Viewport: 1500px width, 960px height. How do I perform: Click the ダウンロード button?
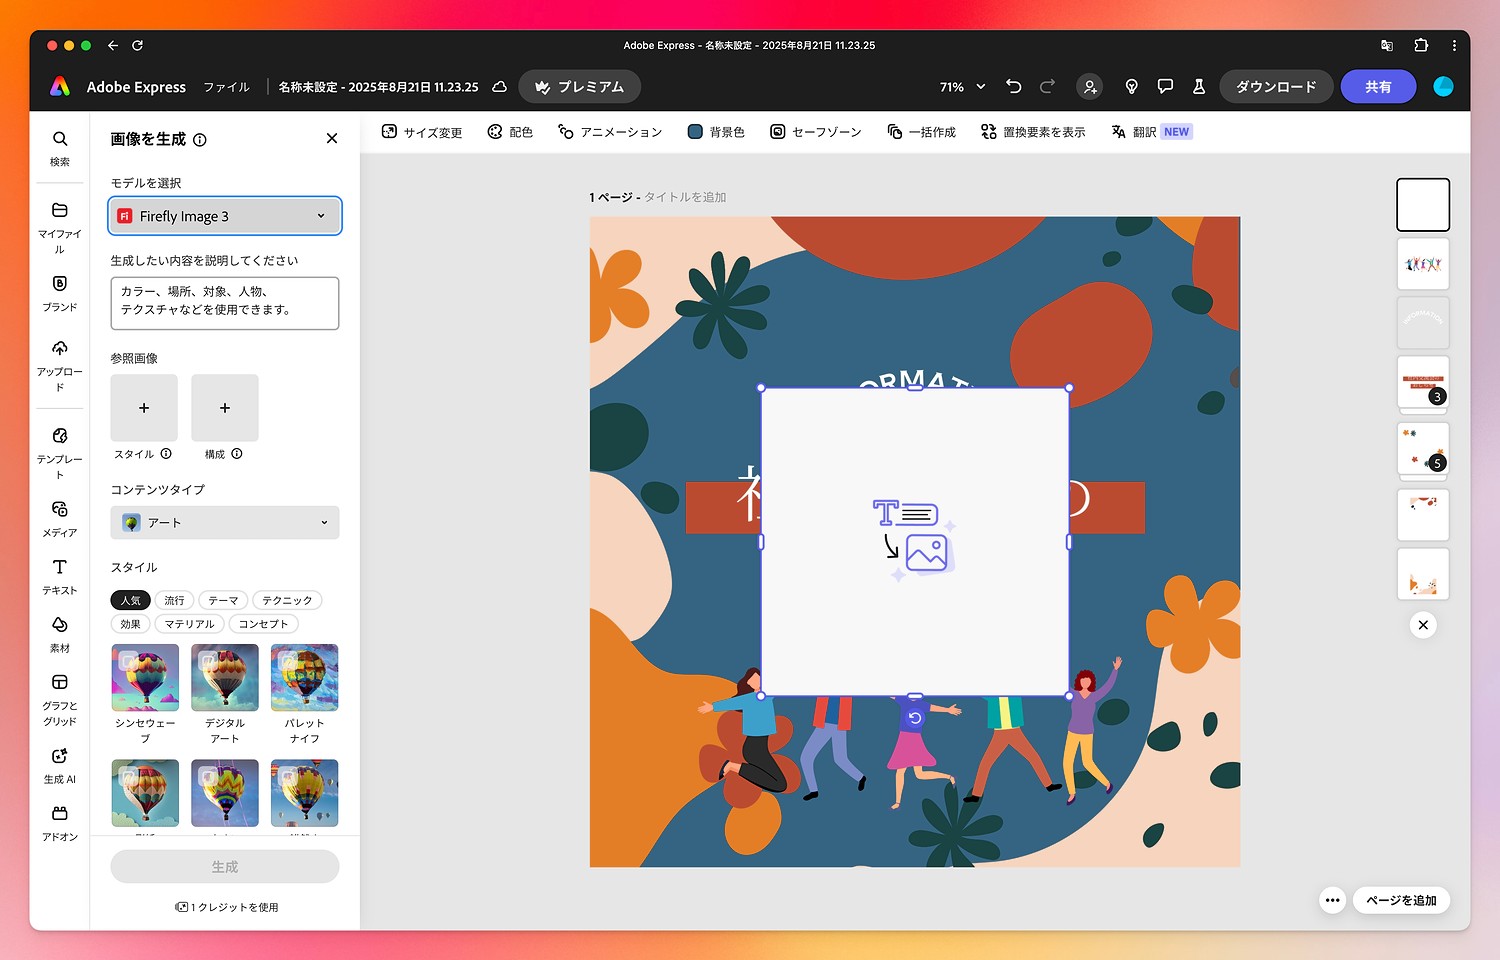(1275, 87)
